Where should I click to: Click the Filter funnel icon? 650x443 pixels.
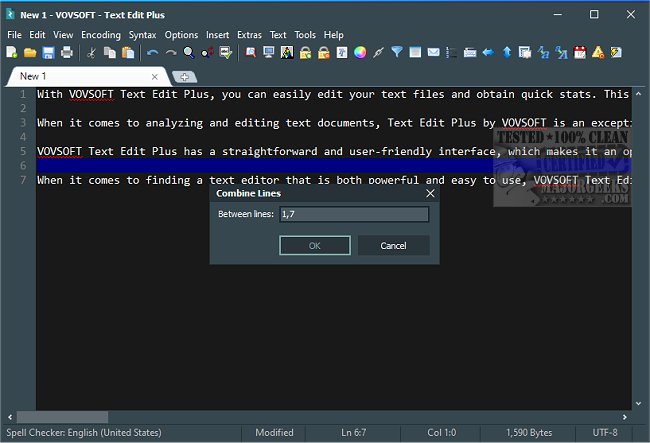click(x=396, y=52)
